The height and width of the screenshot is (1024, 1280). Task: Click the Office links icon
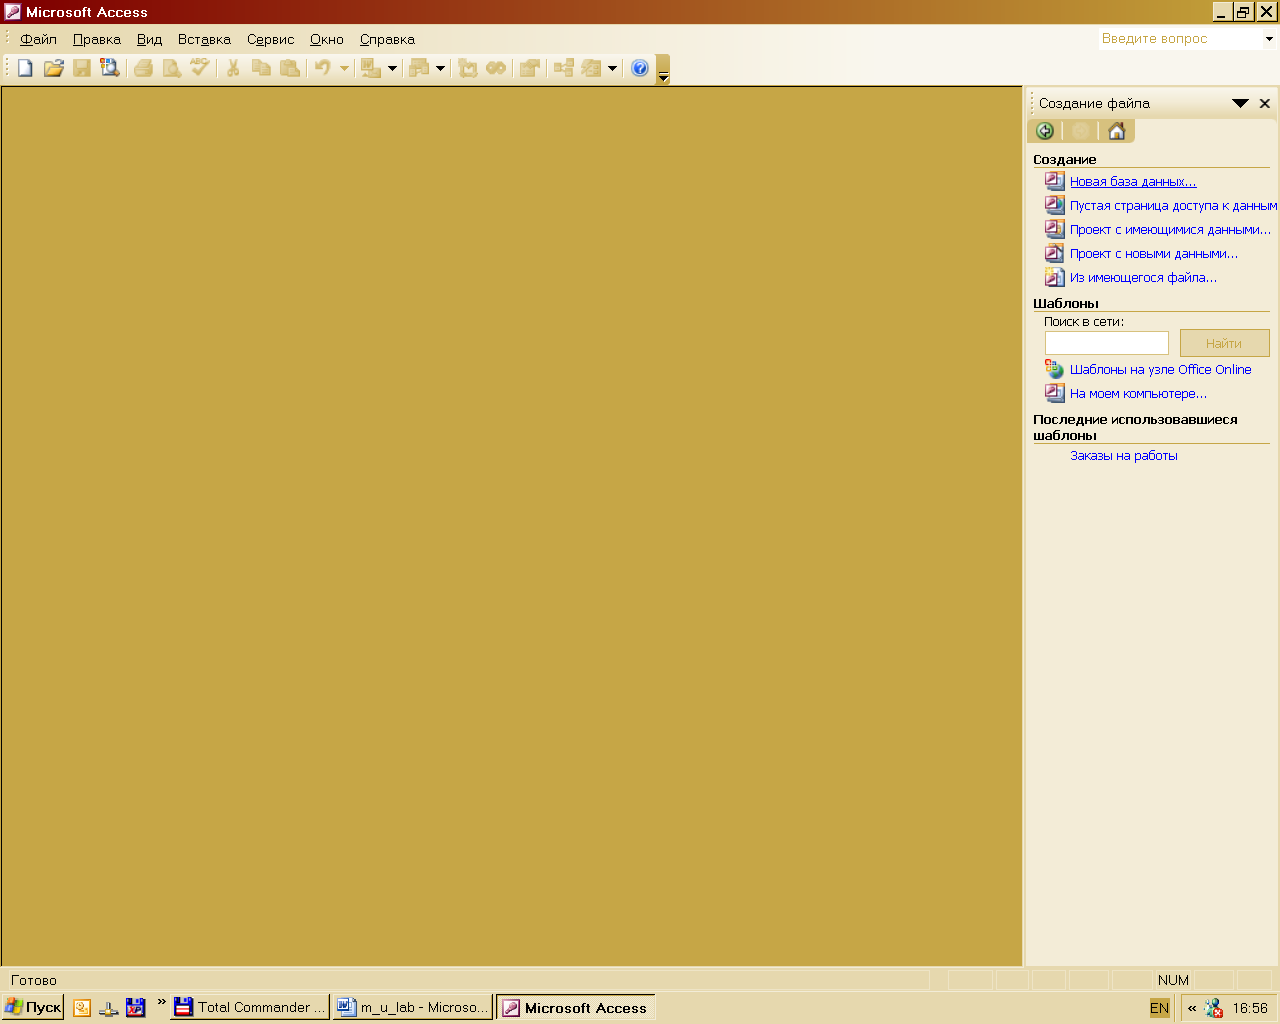pos(371,68)
